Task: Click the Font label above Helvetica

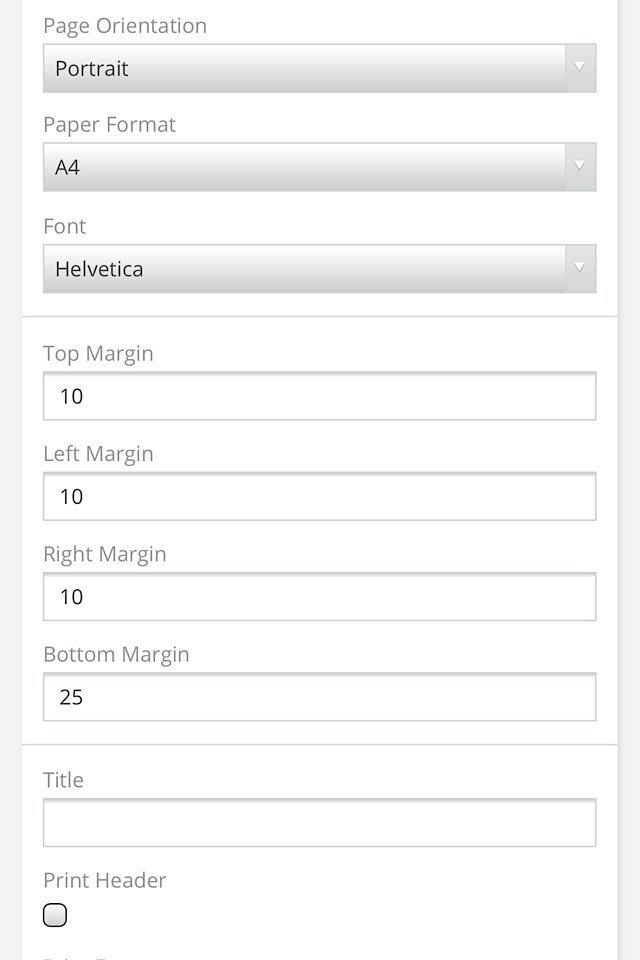Action: (65, 227)
